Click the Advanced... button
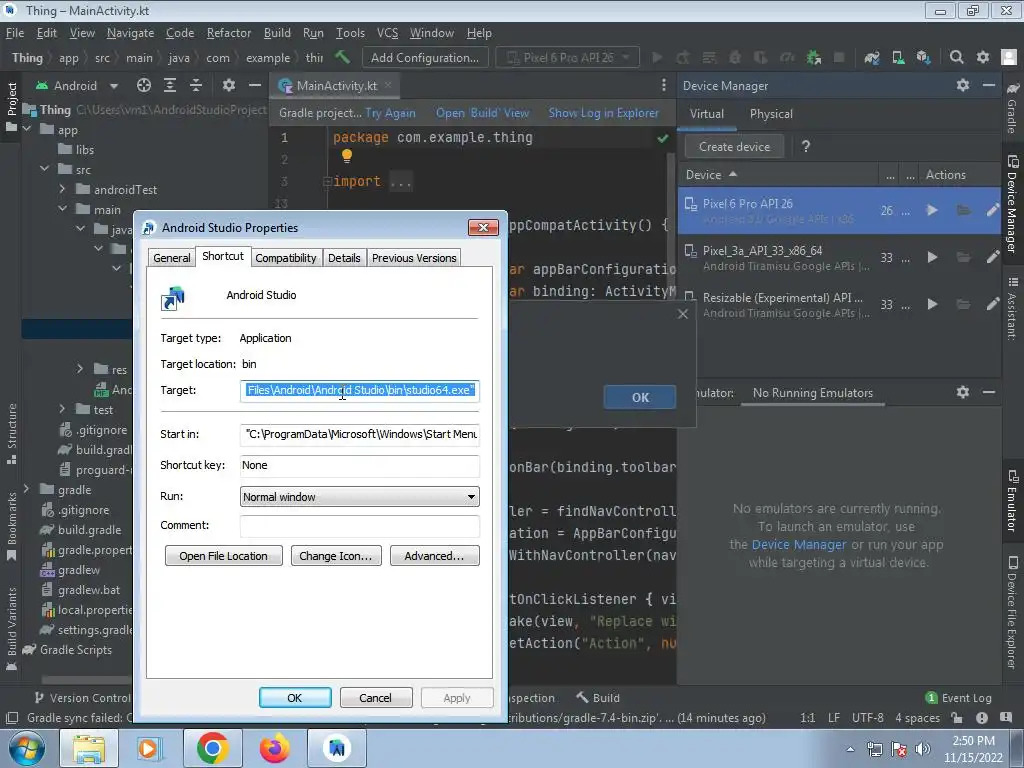The width and height of the screenshot is (1024, 768). click(434, 556)
